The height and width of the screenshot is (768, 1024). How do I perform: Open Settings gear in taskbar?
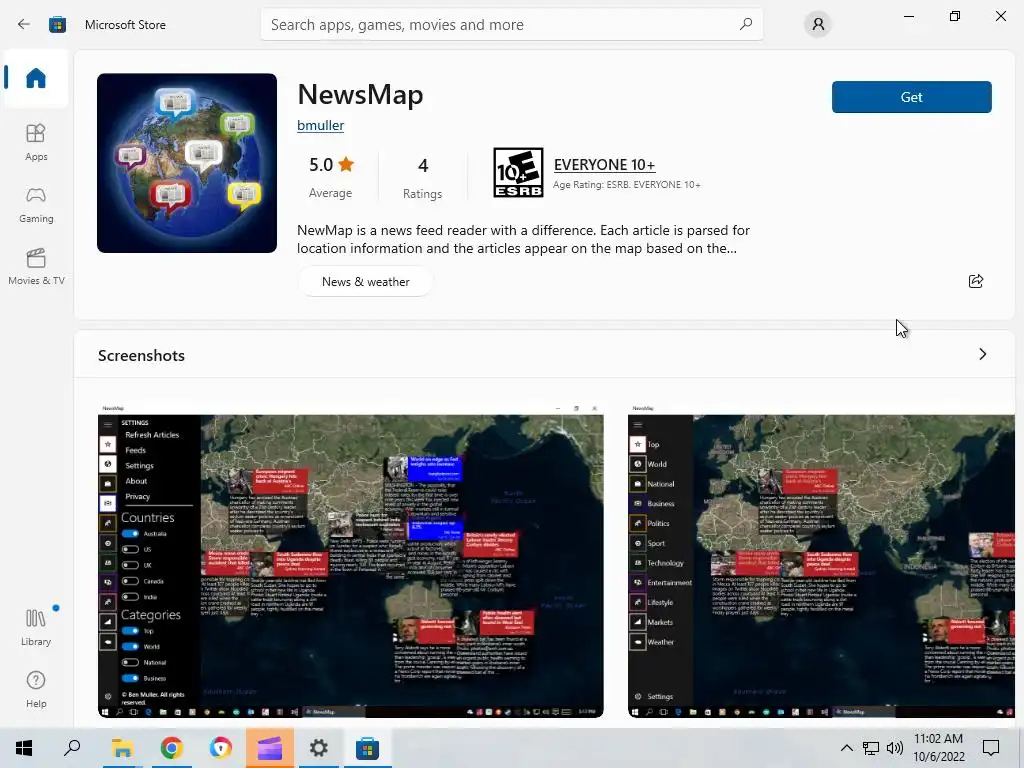(319, 748)
